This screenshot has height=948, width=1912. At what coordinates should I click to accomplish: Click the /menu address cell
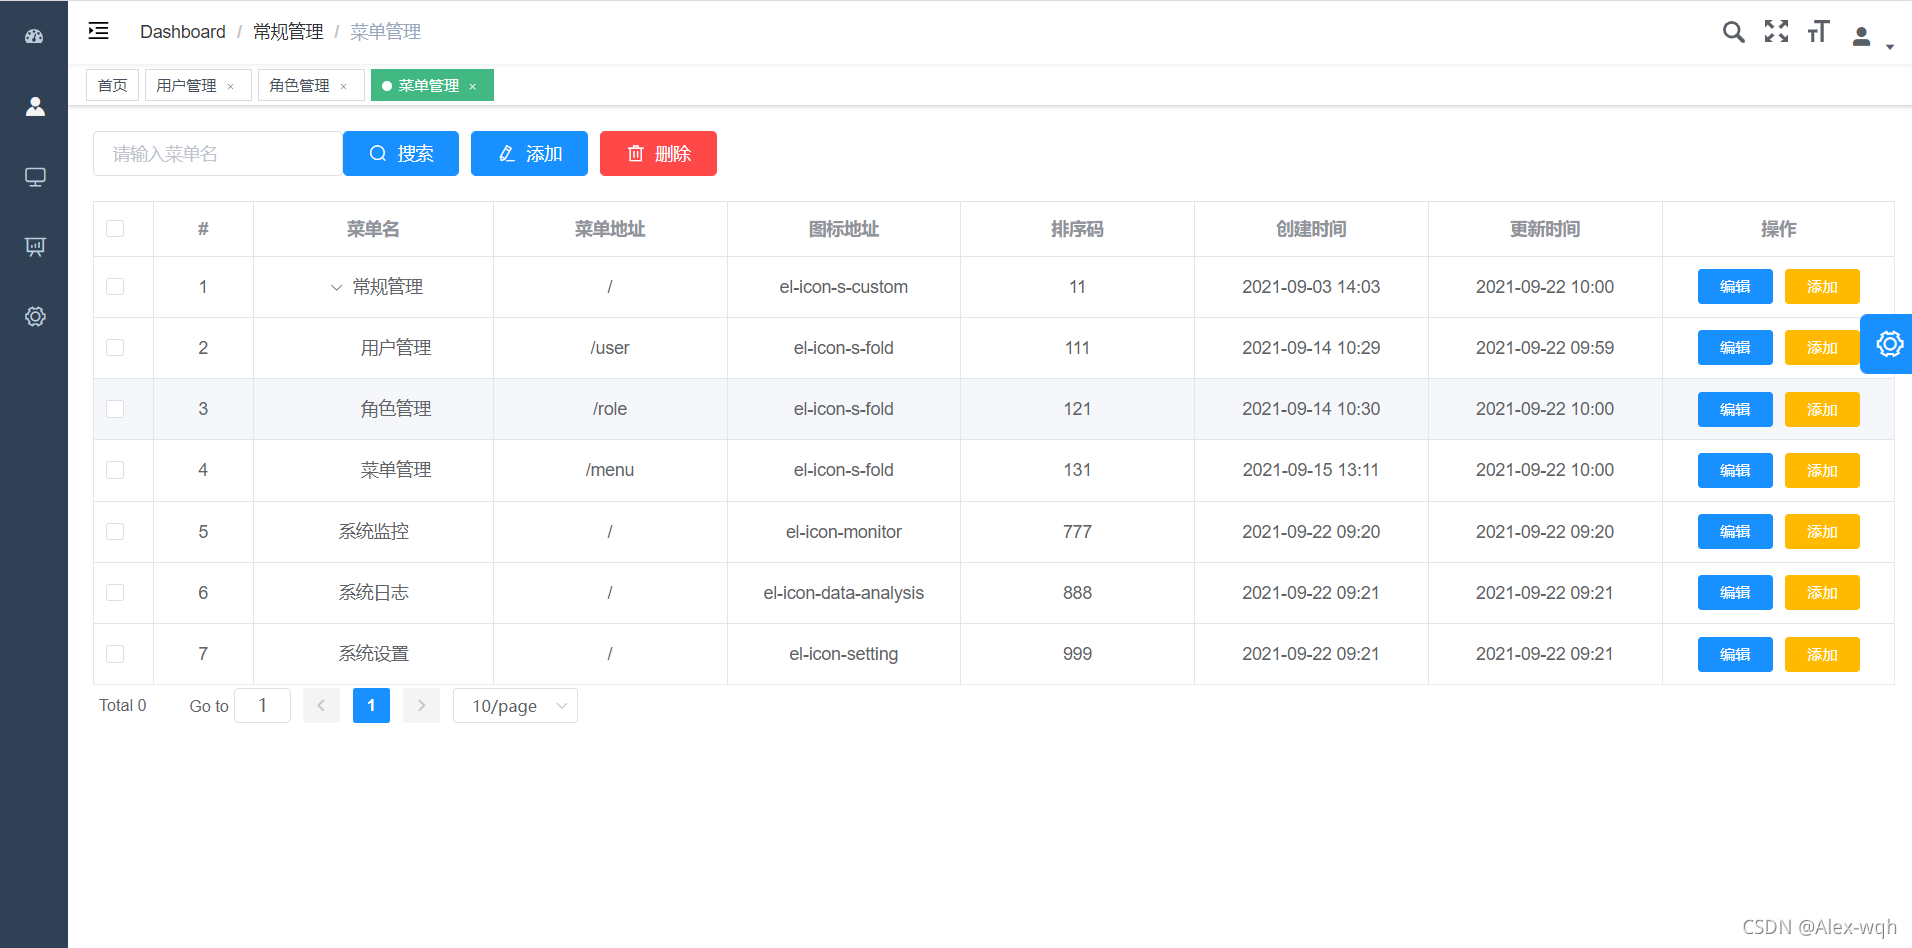click(x=610, y=470)
